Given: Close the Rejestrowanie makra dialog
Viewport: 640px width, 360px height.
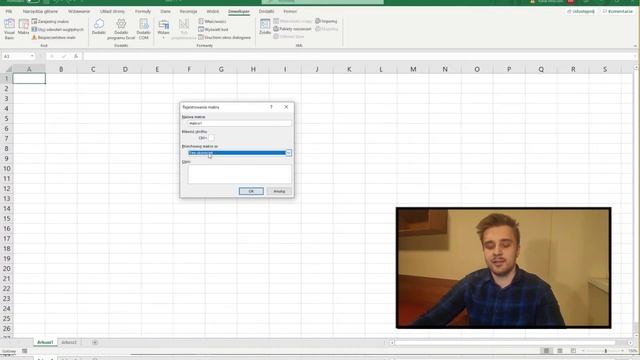Looking at the screenshot, I should coord(286,107).
